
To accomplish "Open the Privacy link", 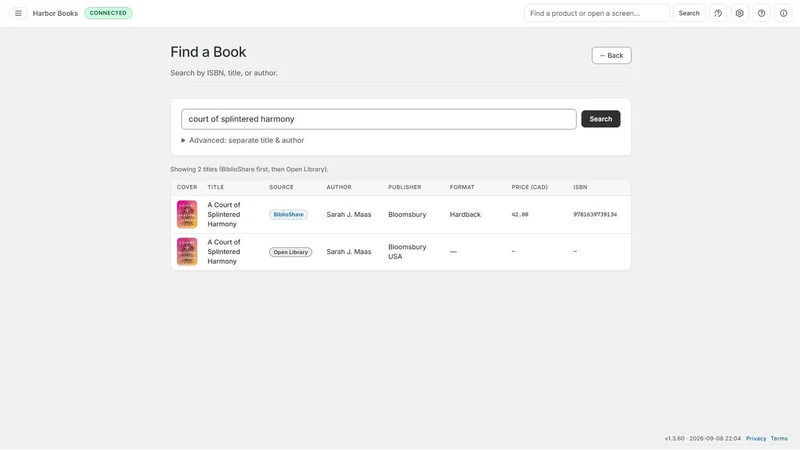I will tap(756, 439).
